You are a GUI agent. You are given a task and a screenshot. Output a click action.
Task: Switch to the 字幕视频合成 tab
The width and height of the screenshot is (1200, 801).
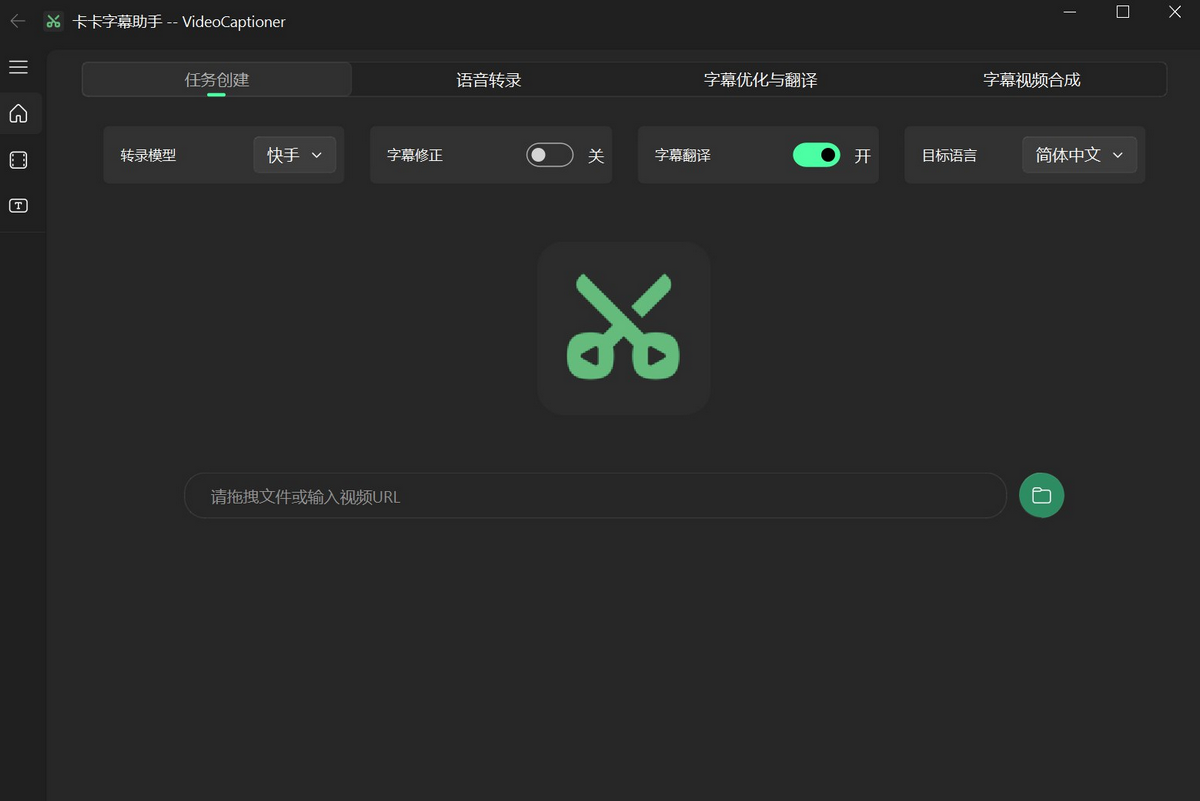1032,80
